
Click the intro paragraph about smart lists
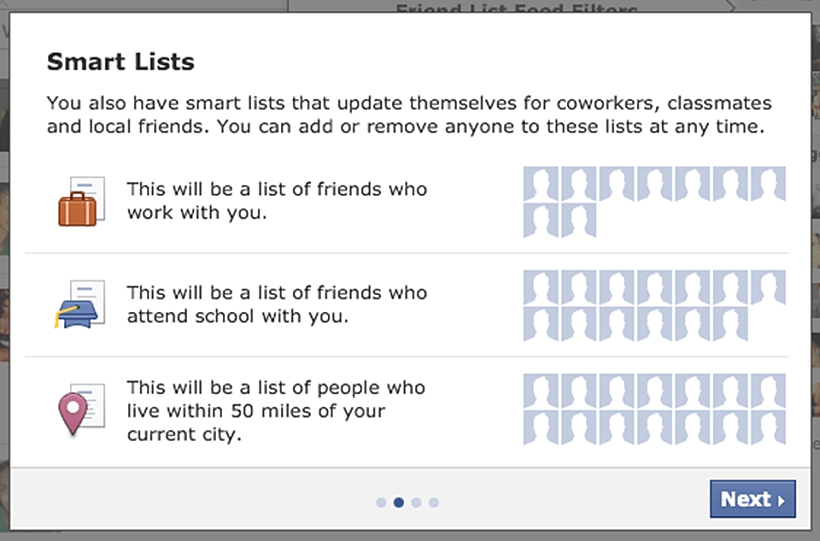pos(409,115)
